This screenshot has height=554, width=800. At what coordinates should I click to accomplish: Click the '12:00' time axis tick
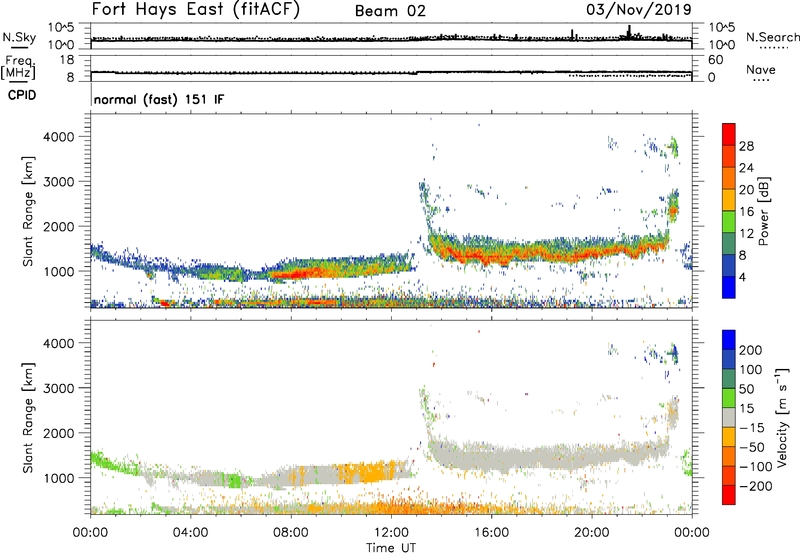391,533
